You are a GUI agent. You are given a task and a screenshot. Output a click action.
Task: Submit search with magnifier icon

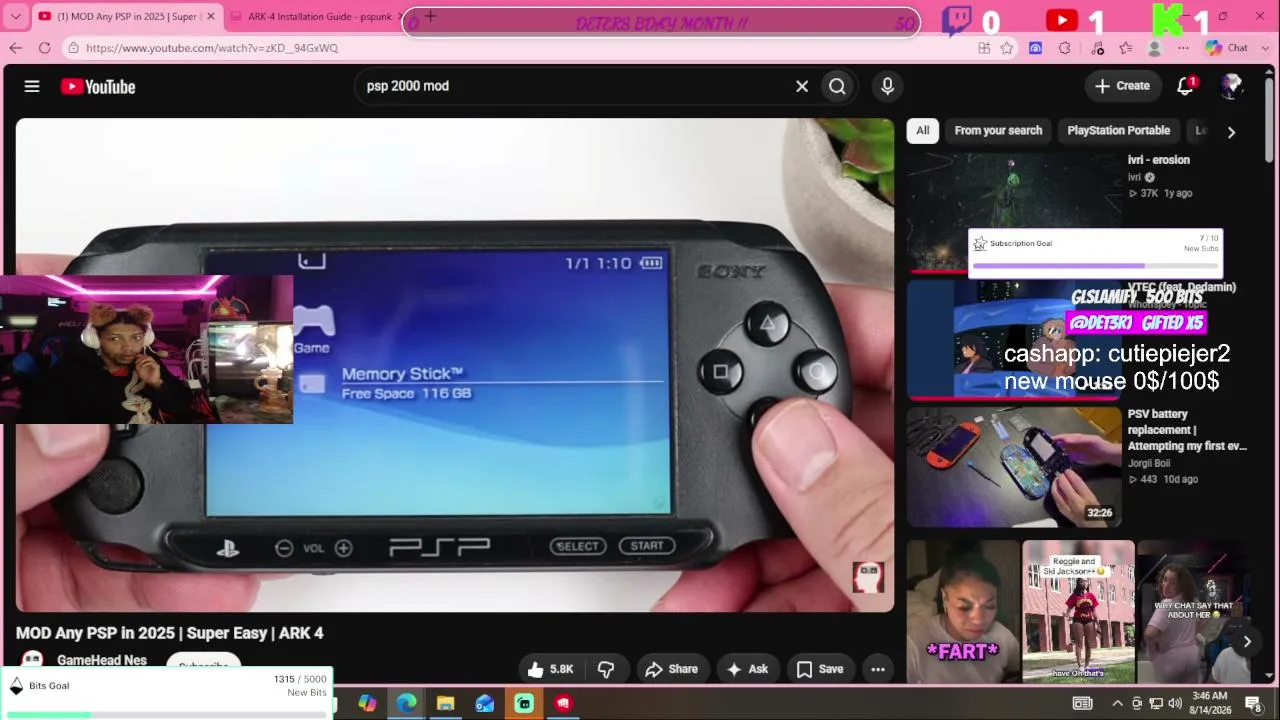[837, 87]
